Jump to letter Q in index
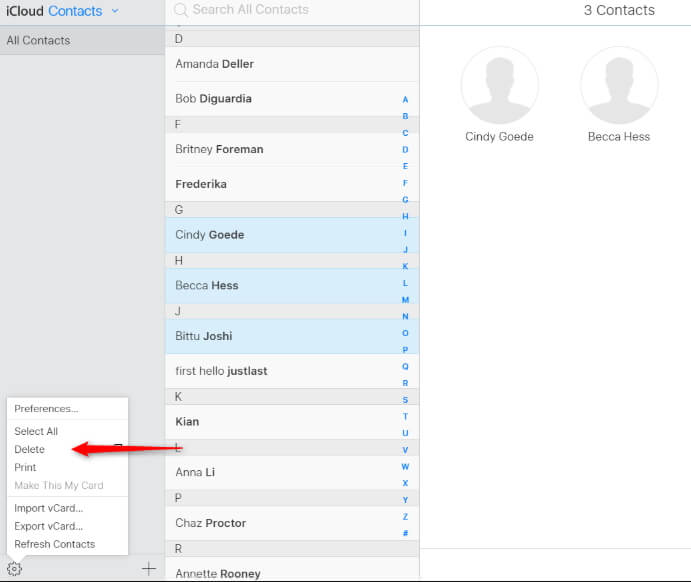 [405, 367]
